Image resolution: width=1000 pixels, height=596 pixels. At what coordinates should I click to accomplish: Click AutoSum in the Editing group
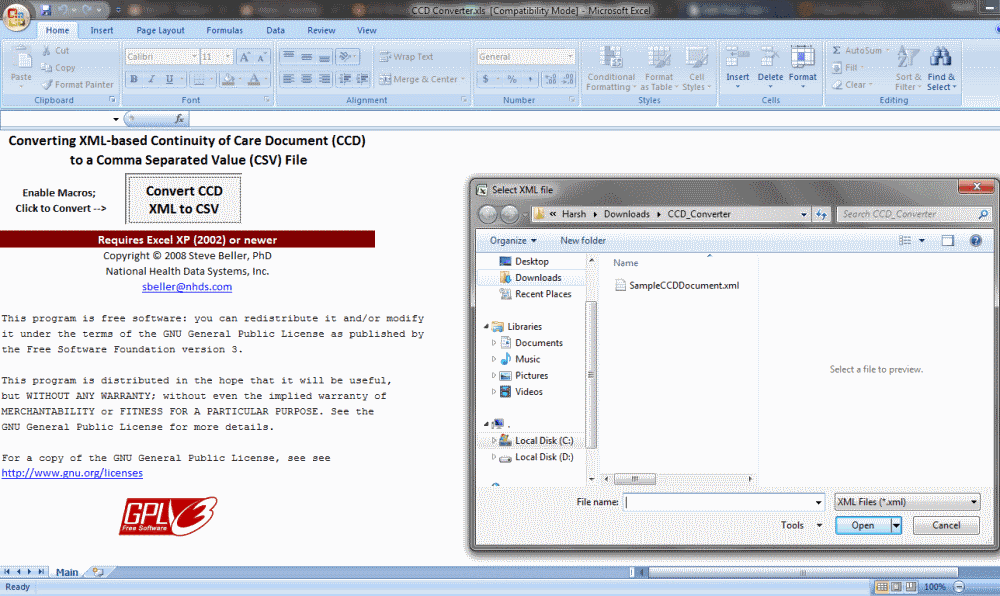pyautogui.click(x=861, y=50)
